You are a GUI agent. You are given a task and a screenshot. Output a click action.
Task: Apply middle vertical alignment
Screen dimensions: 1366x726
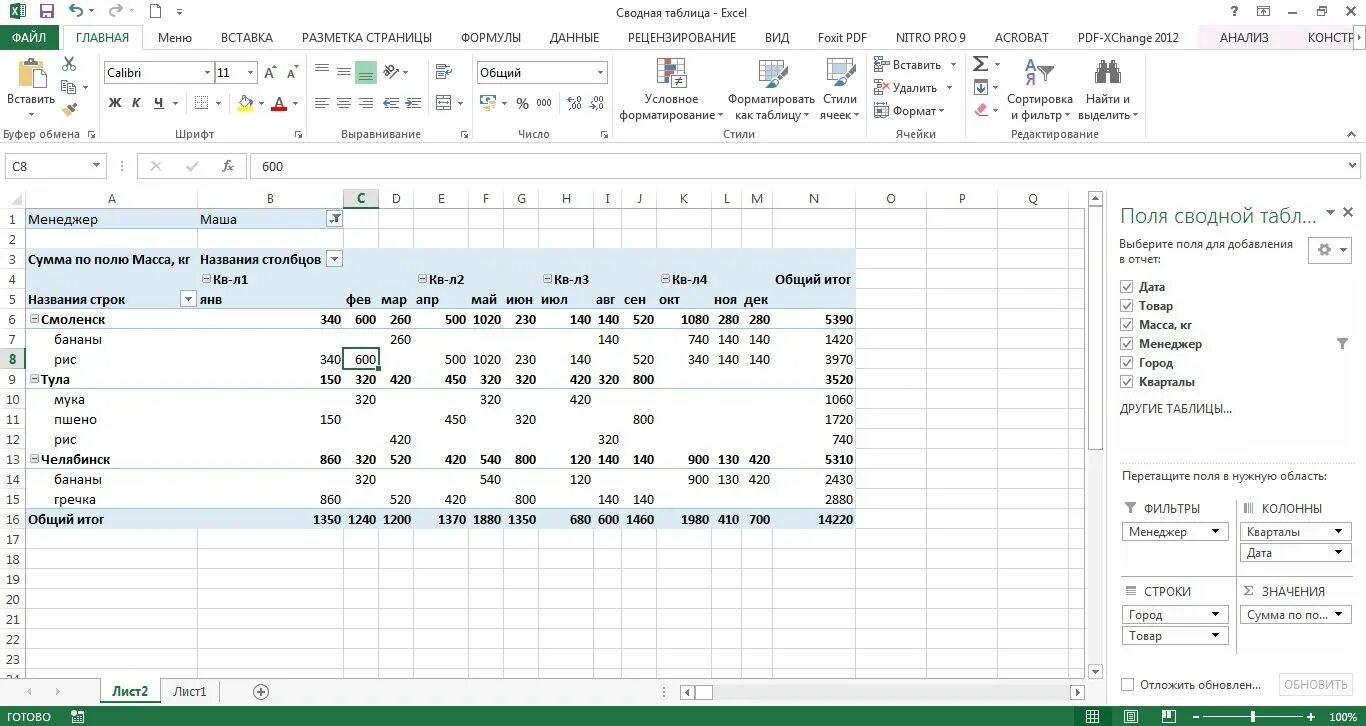343,72
